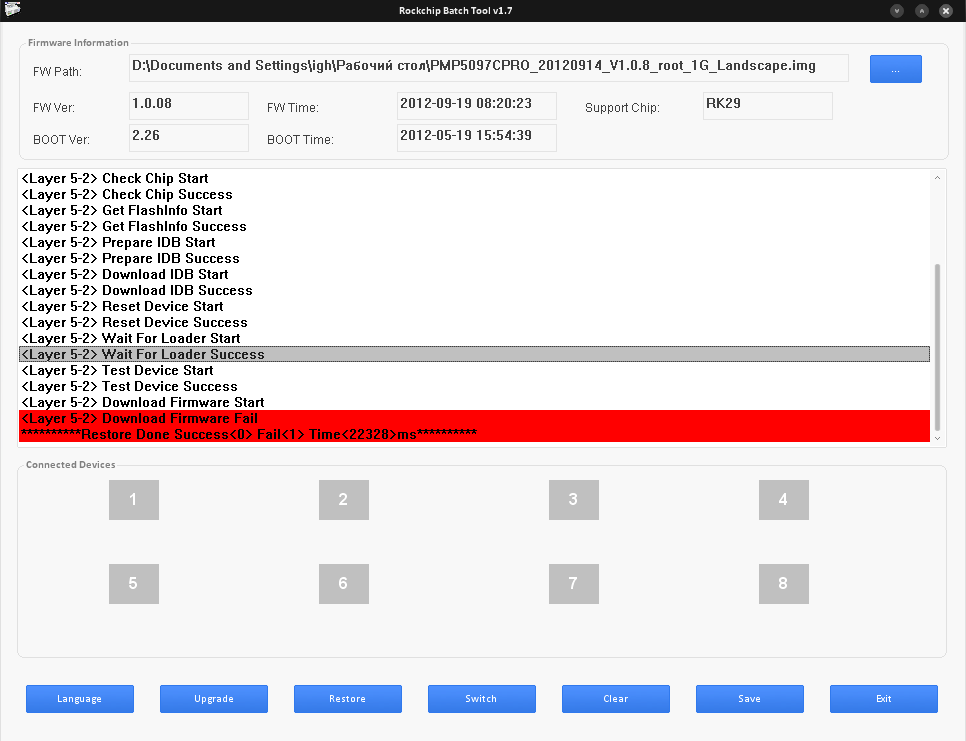The image size is (966, 741).
Task: Select log row 'Prepare IDB Success'
Action: point(474,258)
